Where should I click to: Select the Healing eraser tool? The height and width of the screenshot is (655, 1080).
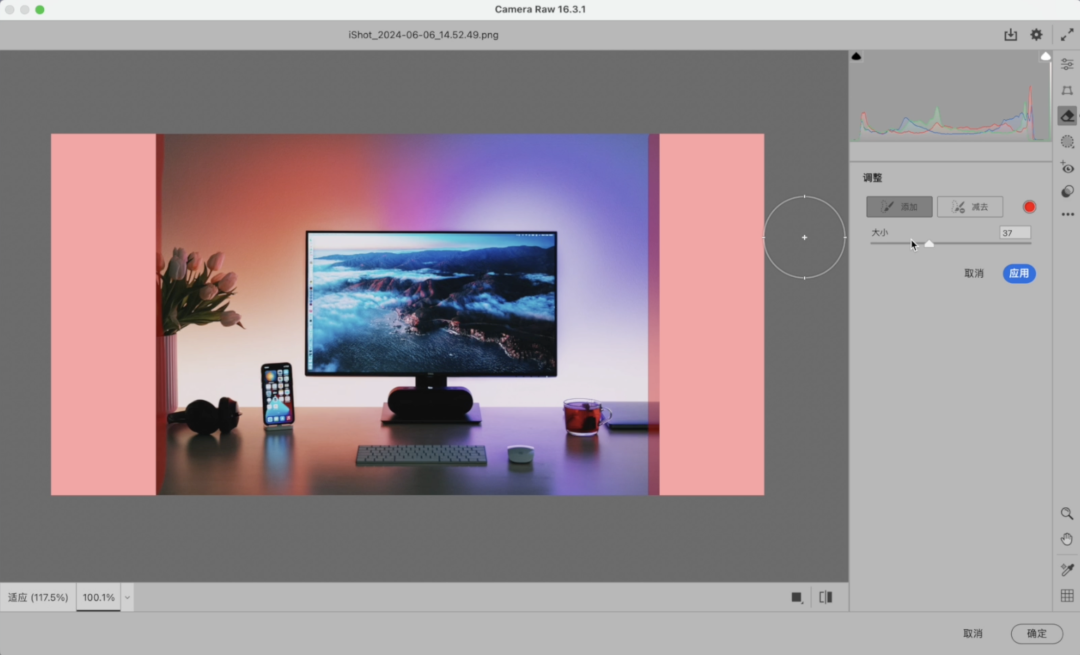[1067, 116]
